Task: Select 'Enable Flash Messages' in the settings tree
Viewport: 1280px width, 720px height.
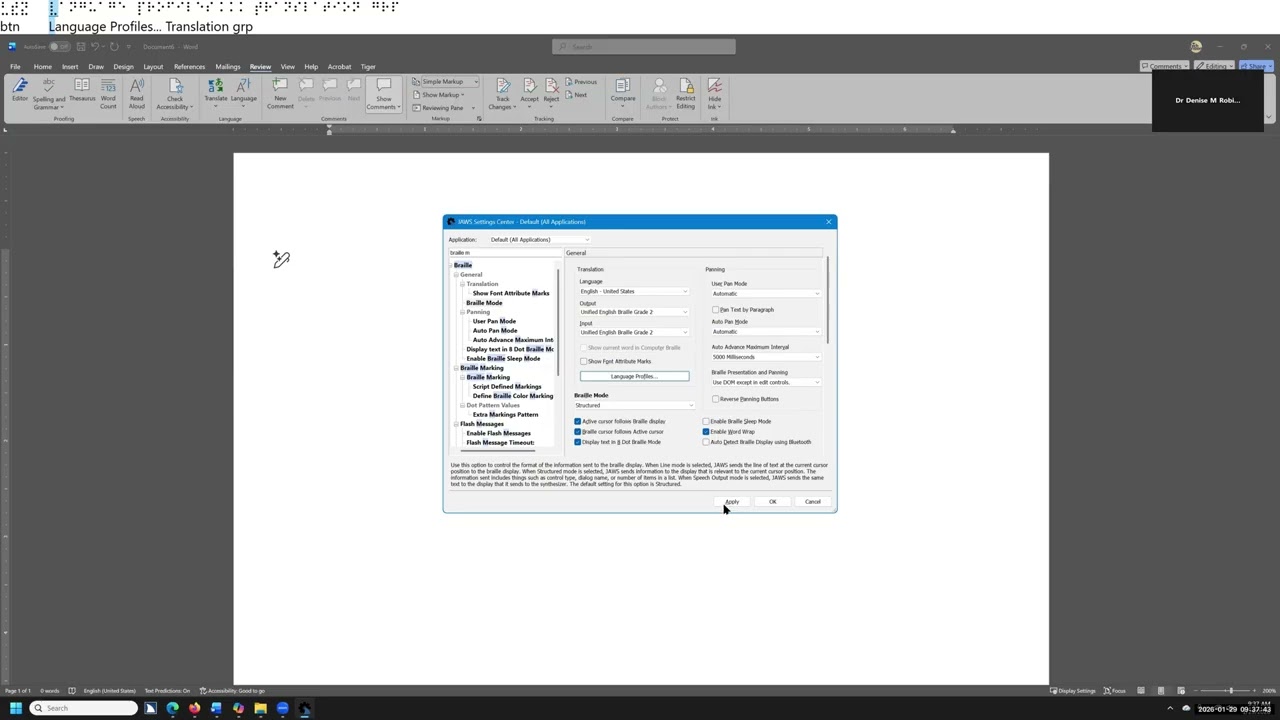Action: 498,433
